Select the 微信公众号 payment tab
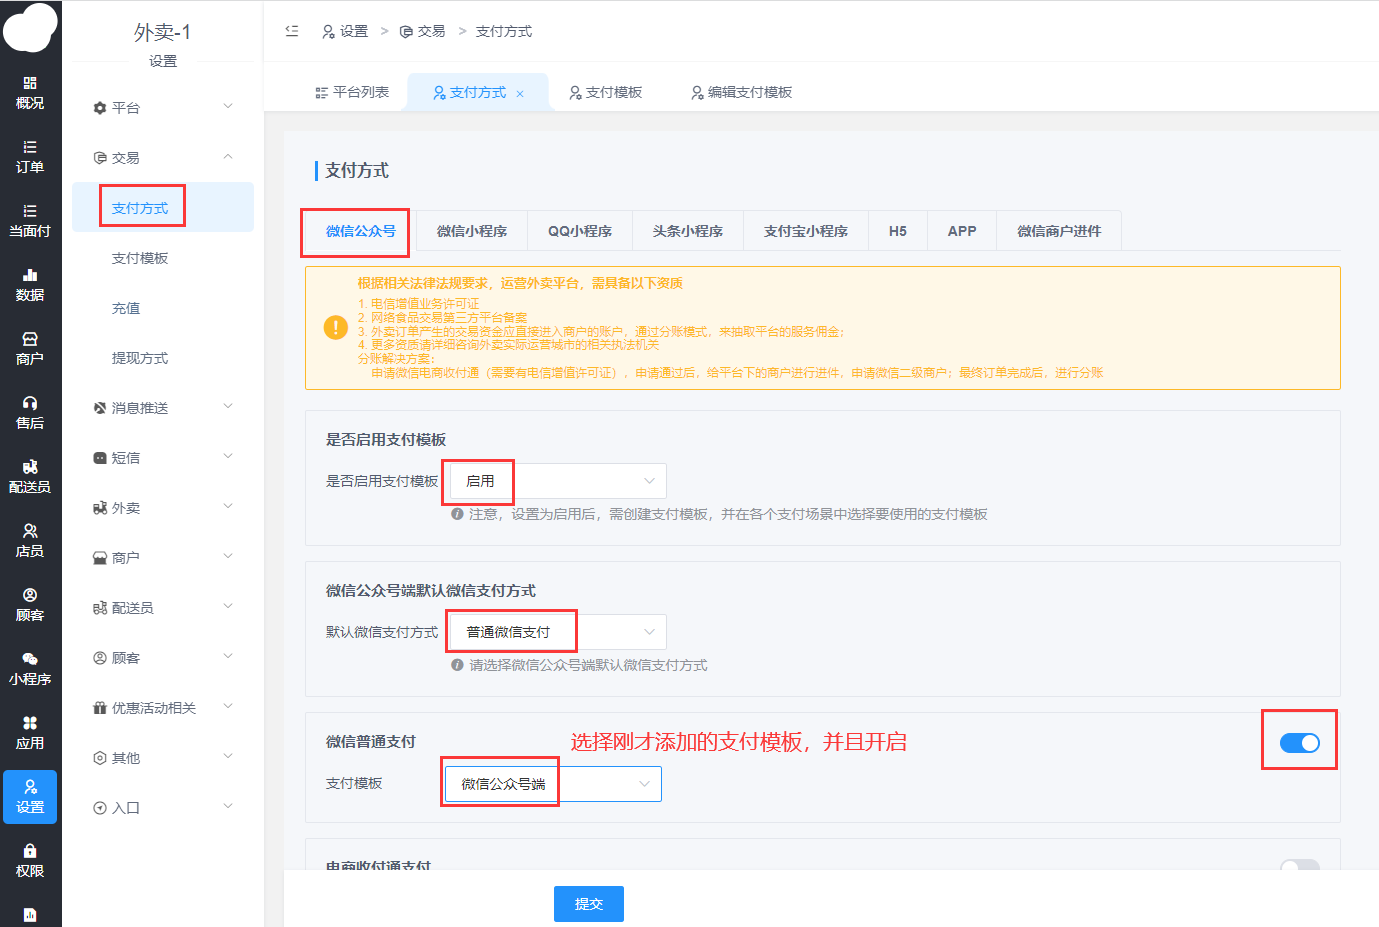The height and width of the screenshot is (927, 1379). (x=360, y=231)
